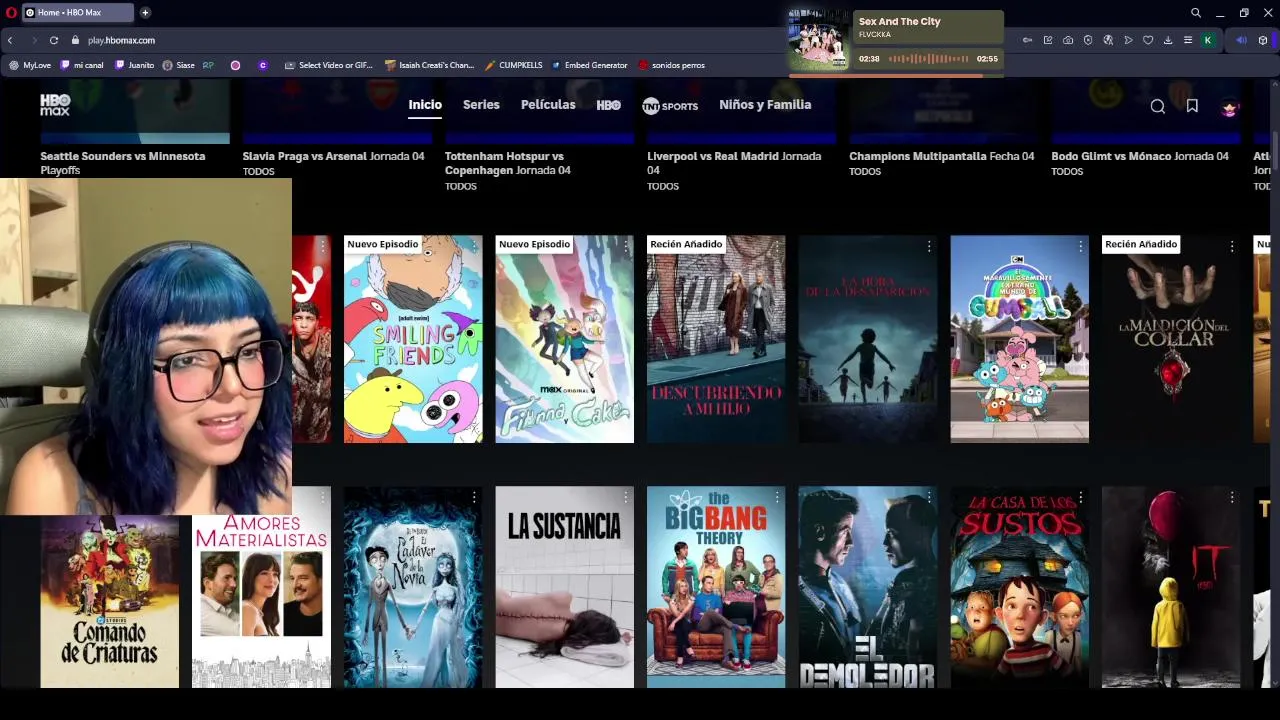Select the Inicio tab

425,105
